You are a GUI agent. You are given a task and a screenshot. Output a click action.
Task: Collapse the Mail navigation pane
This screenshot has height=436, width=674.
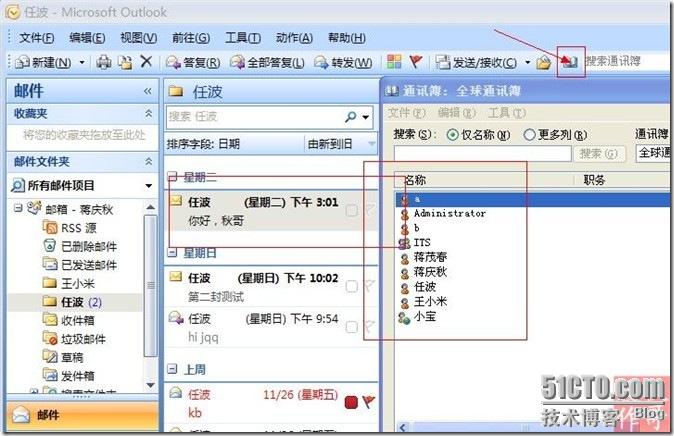coord(147,91)
